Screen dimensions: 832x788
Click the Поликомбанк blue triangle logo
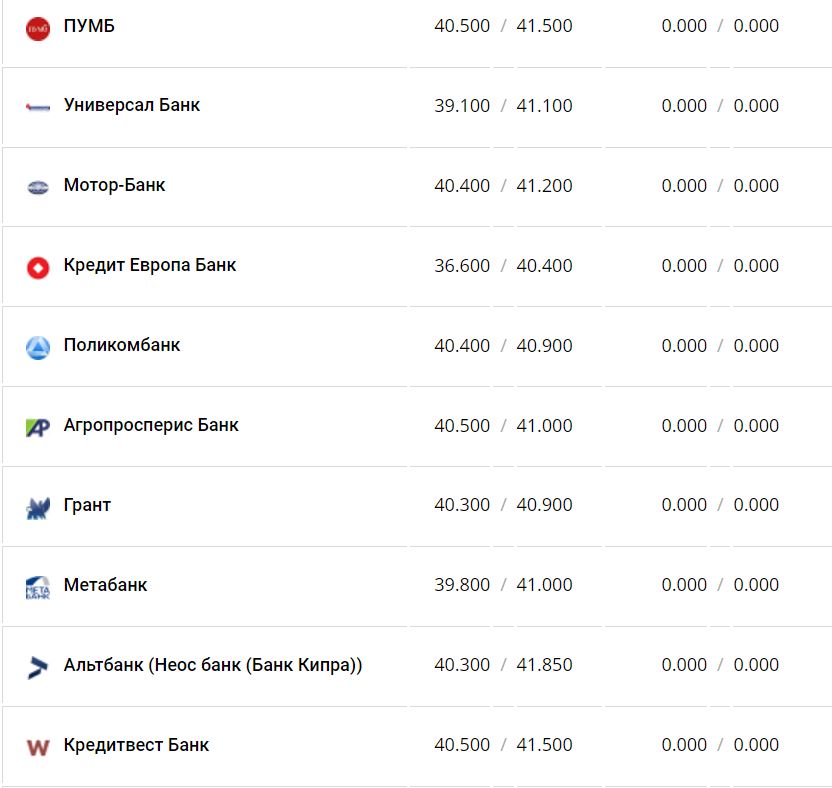point(38,347)
